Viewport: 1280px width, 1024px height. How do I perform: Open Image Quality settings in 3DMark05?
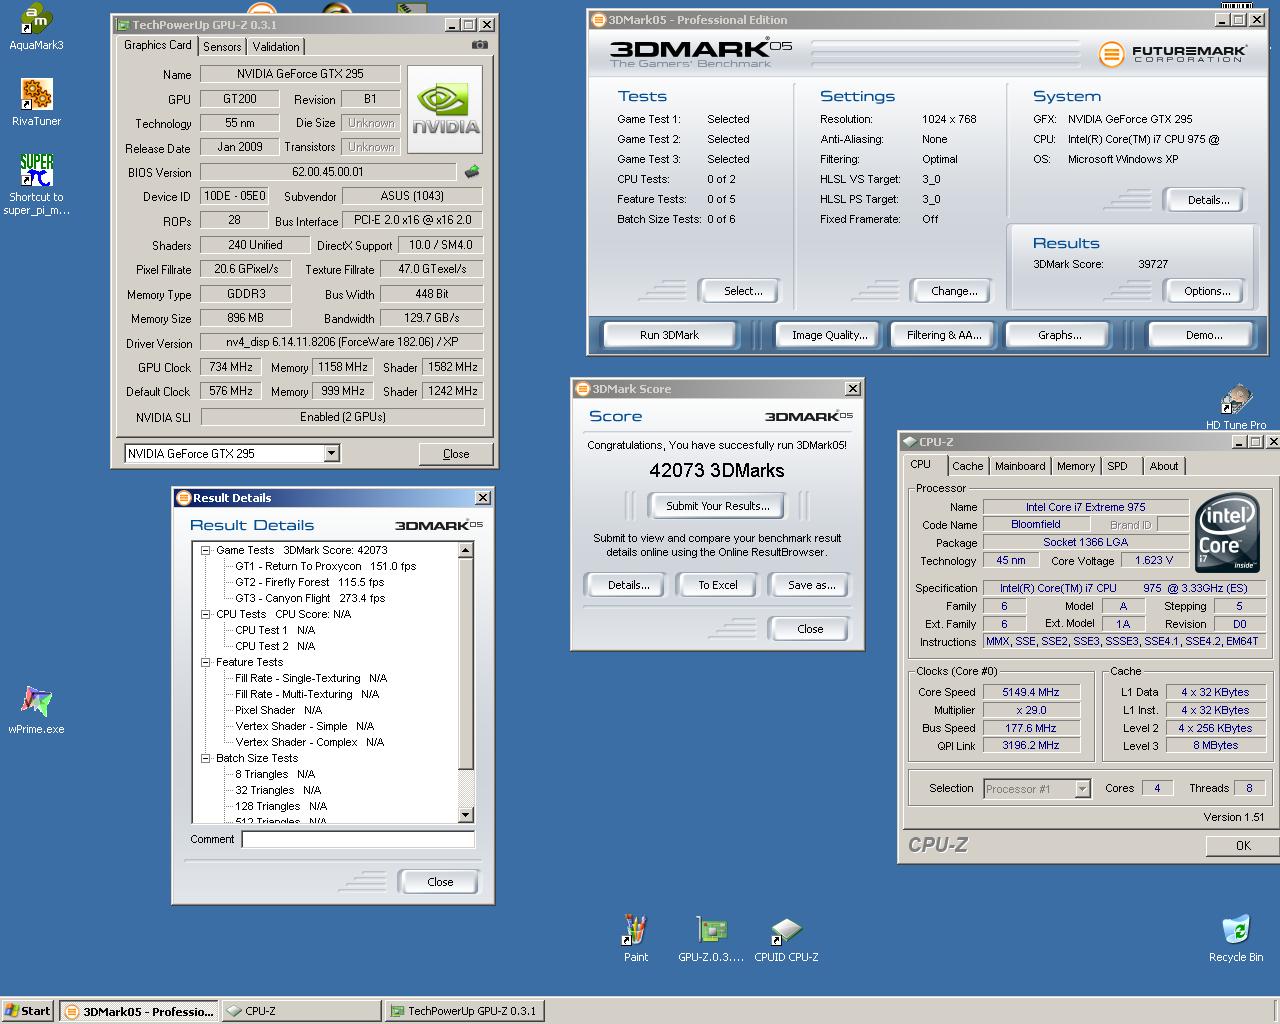(x=829, y=335)
